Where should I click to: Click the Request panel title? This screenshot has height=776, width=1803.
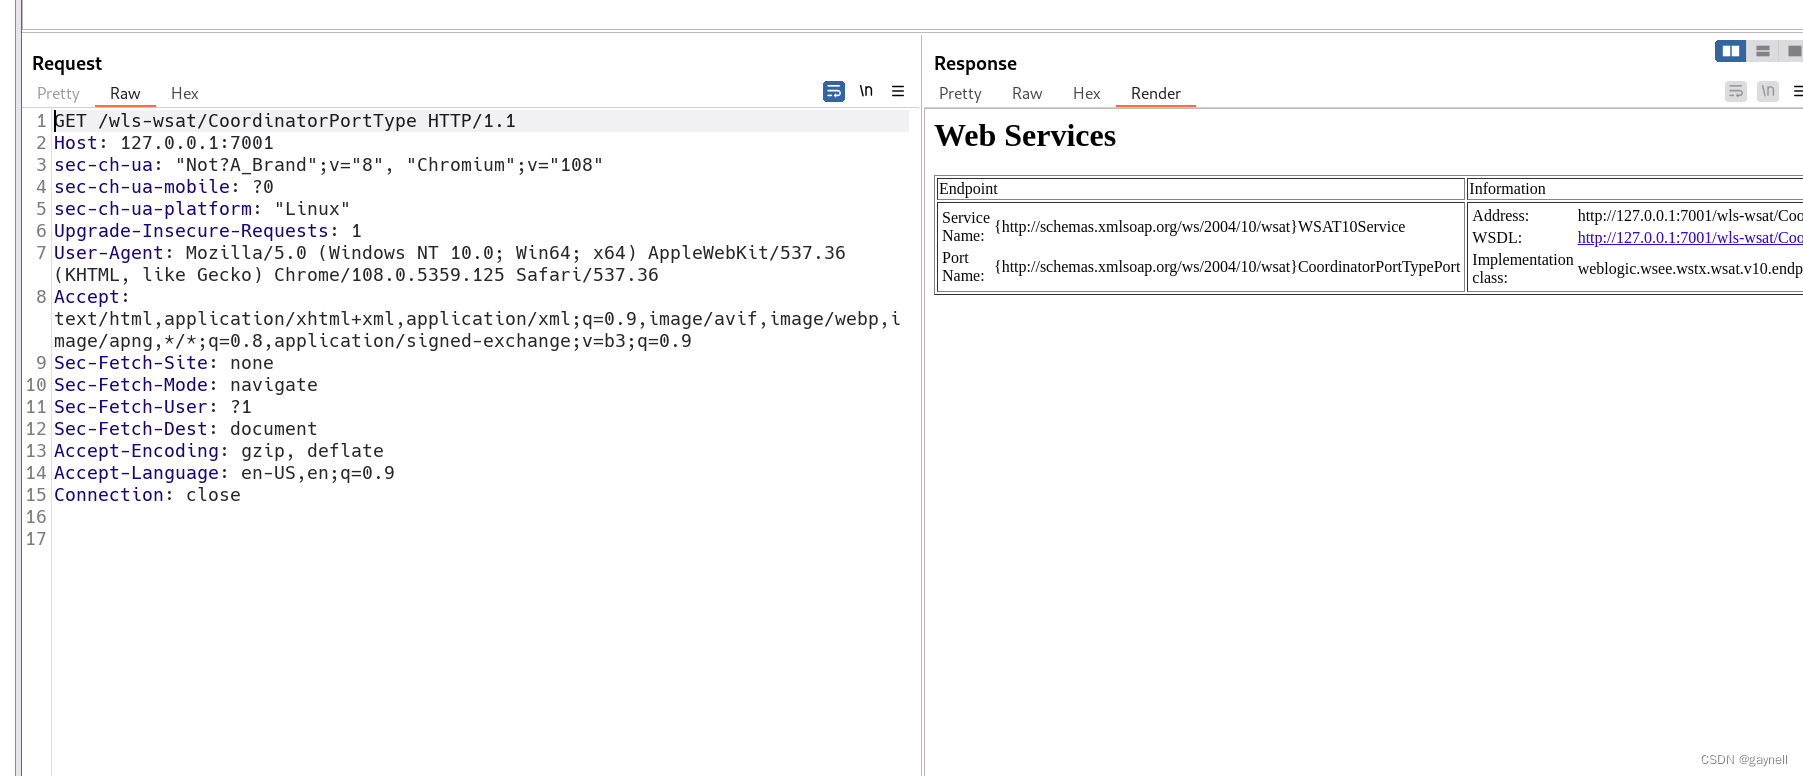click(67, 63)
